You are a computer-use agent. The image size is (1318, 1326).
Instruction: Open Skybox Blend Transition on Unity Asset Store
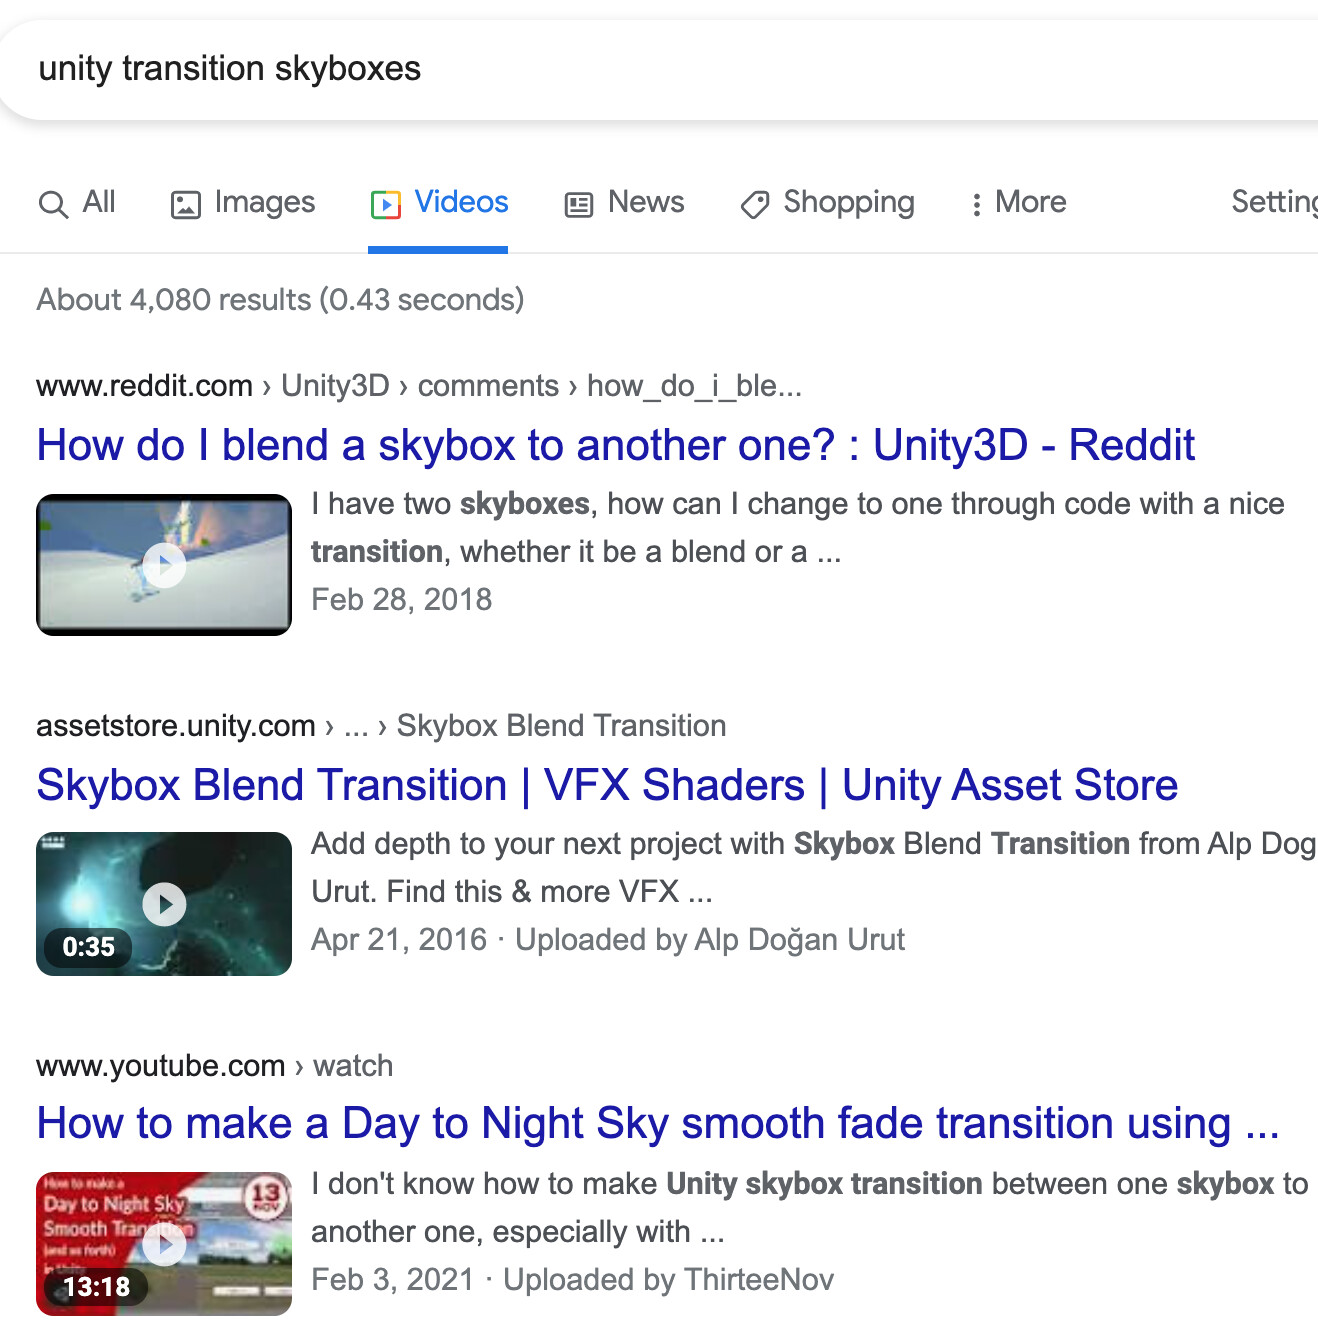click(x=607, y=785)
